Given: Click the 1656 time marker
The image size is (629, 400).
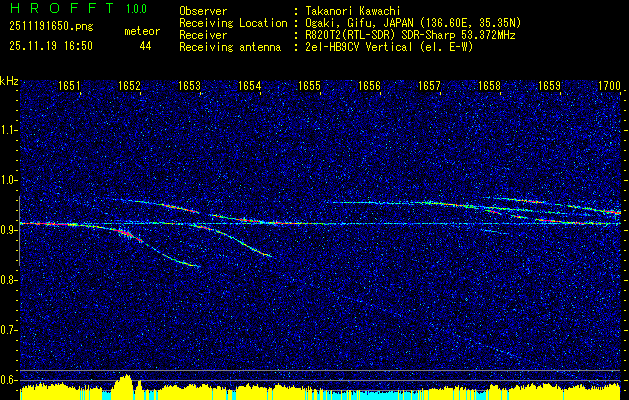Looking at the screenshot, I should tap(369, 85).
